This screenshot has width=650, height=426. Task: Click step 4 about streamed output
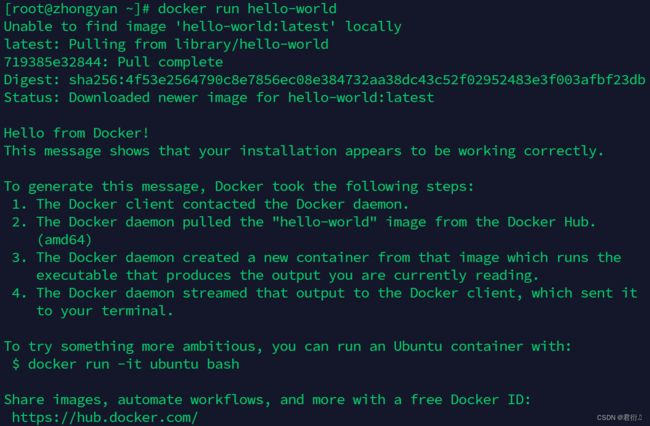pos(324,302)
